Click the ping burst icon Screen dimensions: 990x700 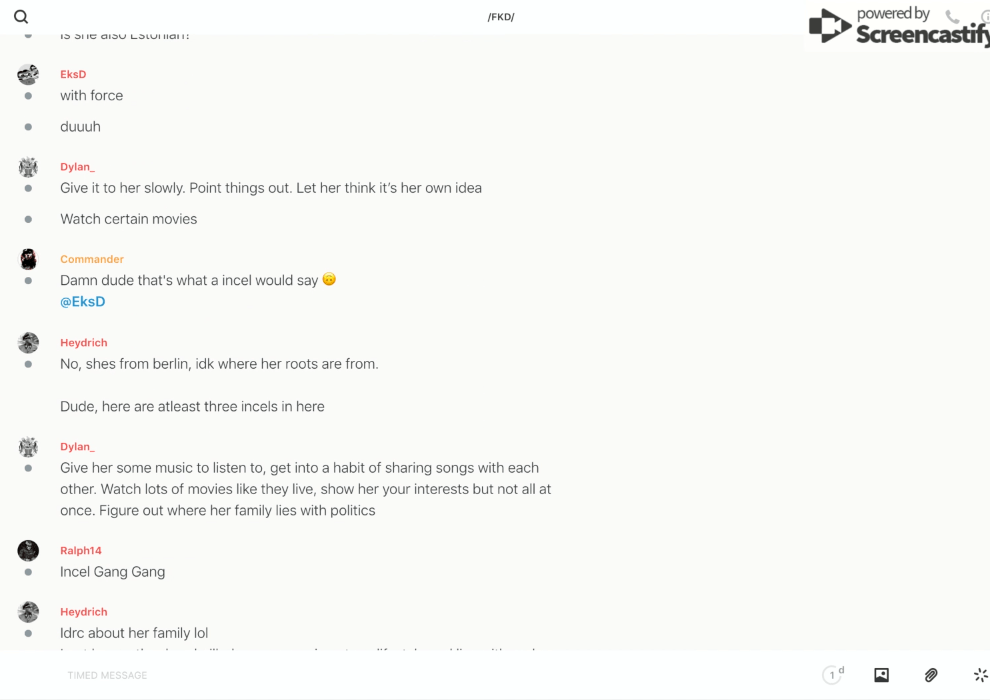pos(980,675)
